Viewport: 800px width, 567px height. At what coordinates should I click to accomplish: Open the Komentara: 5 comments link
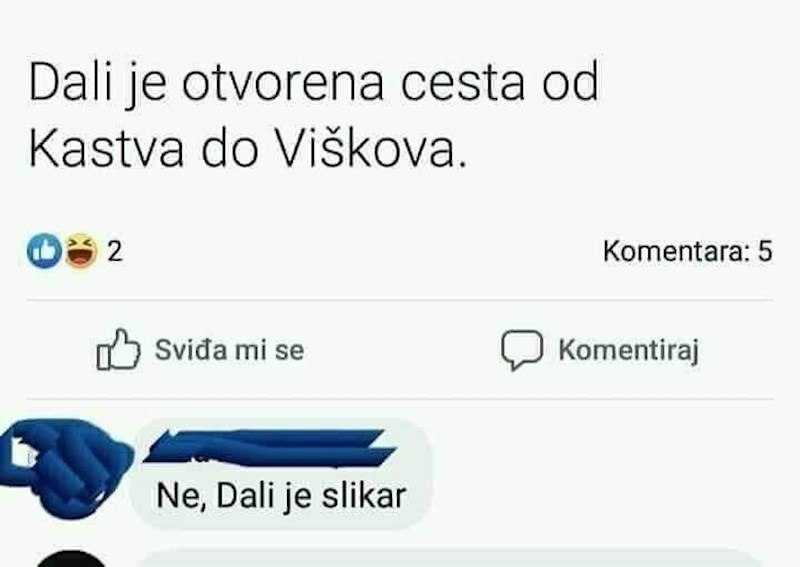click(x=687, y=251)
